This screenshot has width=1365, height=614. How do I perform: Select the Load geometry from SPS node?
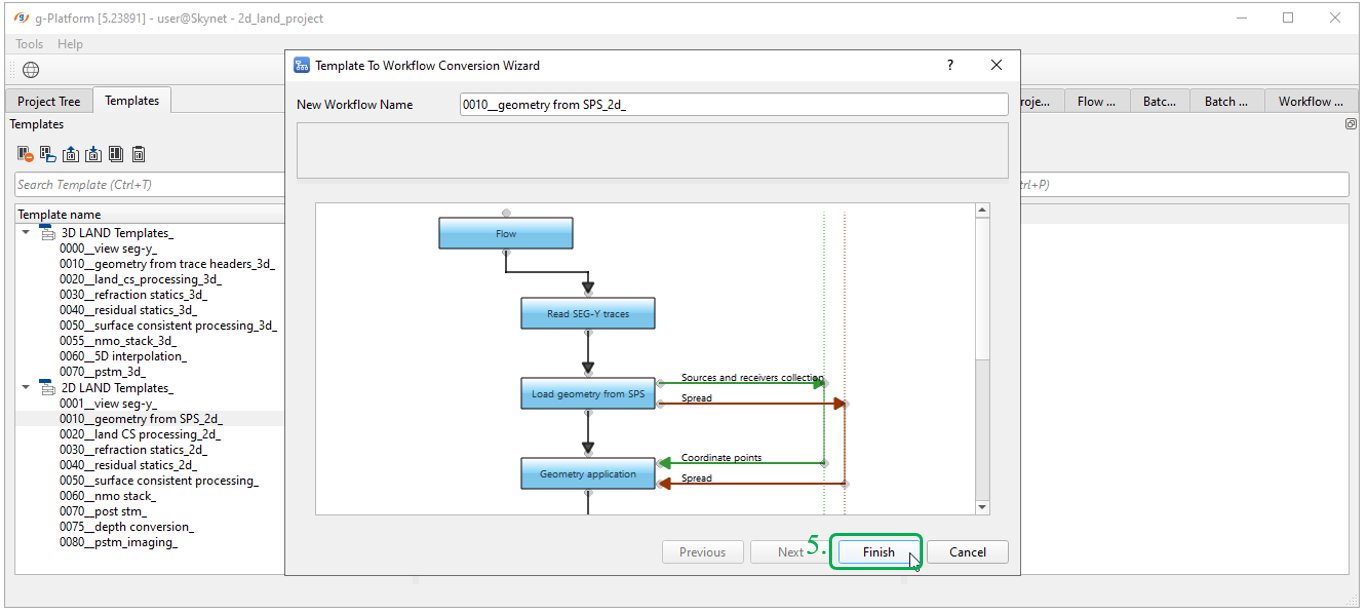pyautogui.click(x=587, y=394)
